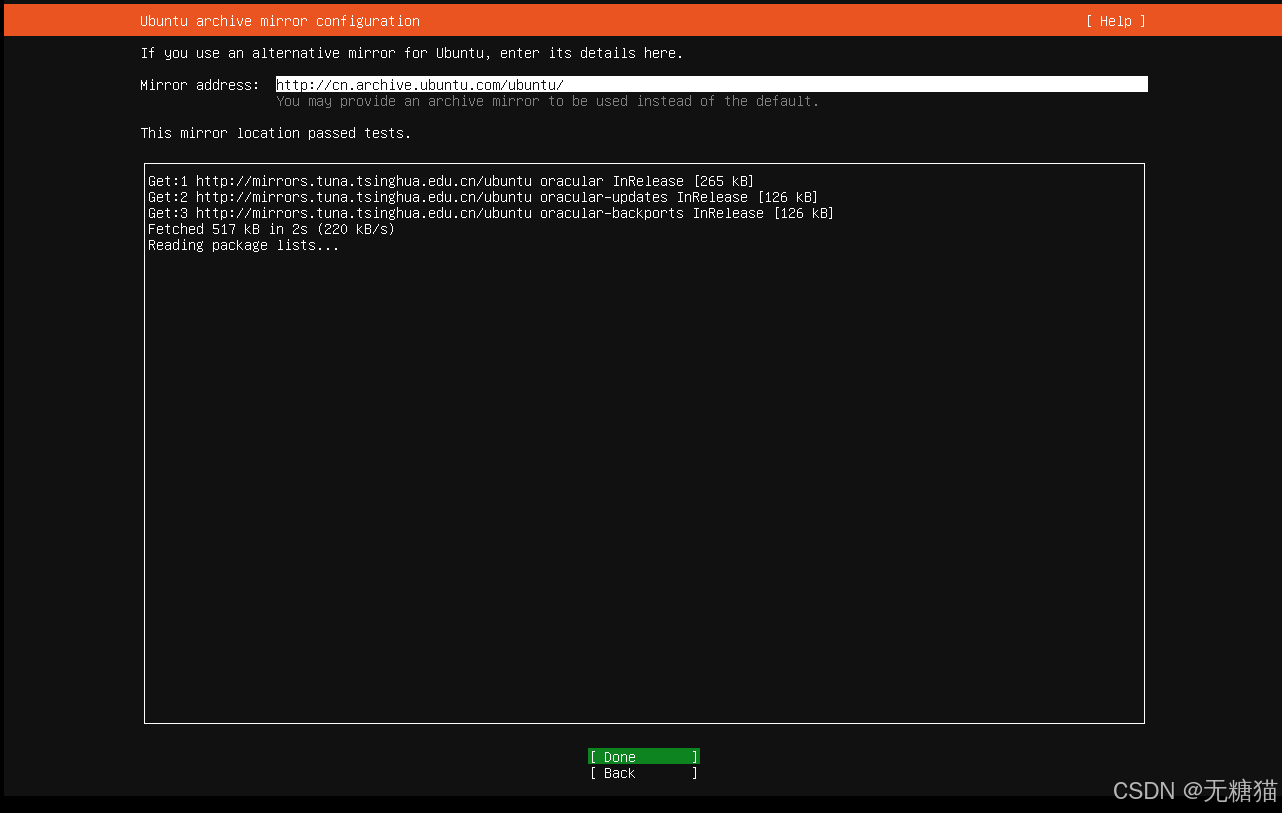Select the 'Get:2' oracular-updates log line
Screen dimensions: 1282x813
coord(482,197)
